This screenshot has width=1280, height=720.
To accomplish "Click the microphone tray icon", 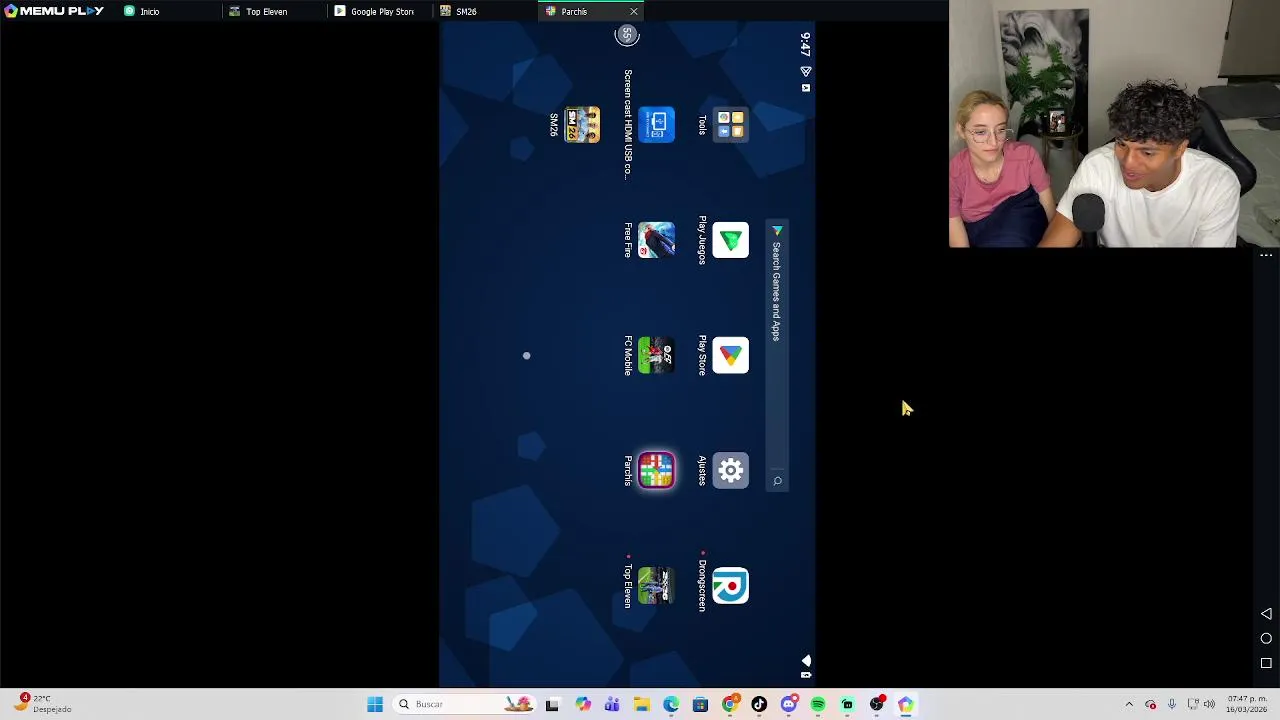I will 1172,704.
